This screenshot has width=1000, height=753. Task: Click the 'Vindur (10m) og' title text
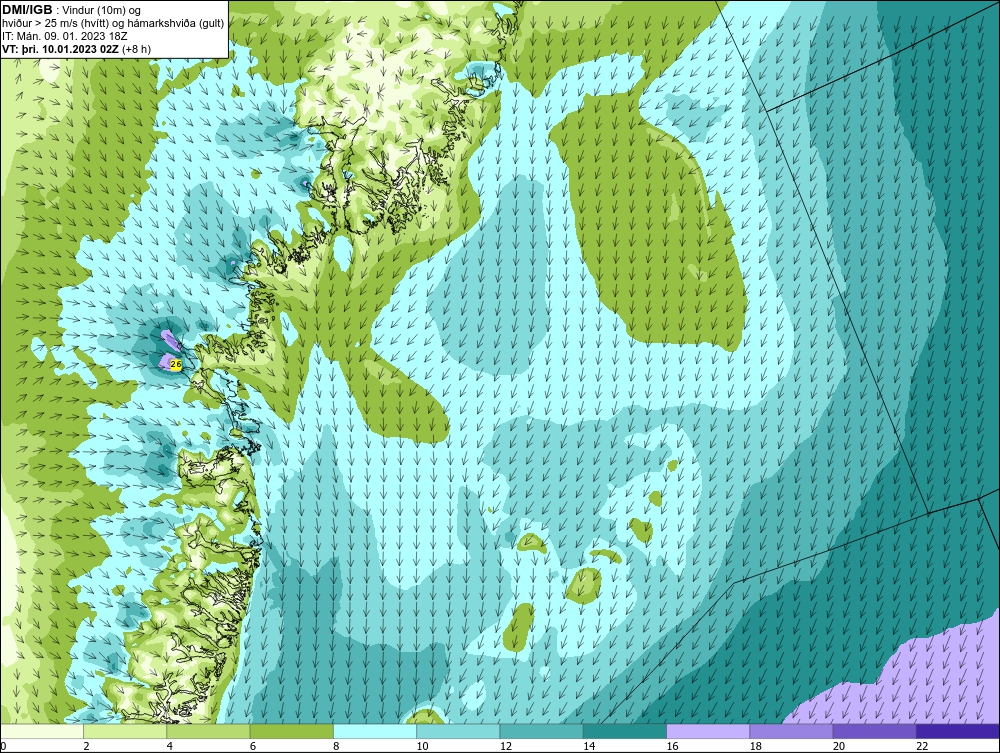103,11
